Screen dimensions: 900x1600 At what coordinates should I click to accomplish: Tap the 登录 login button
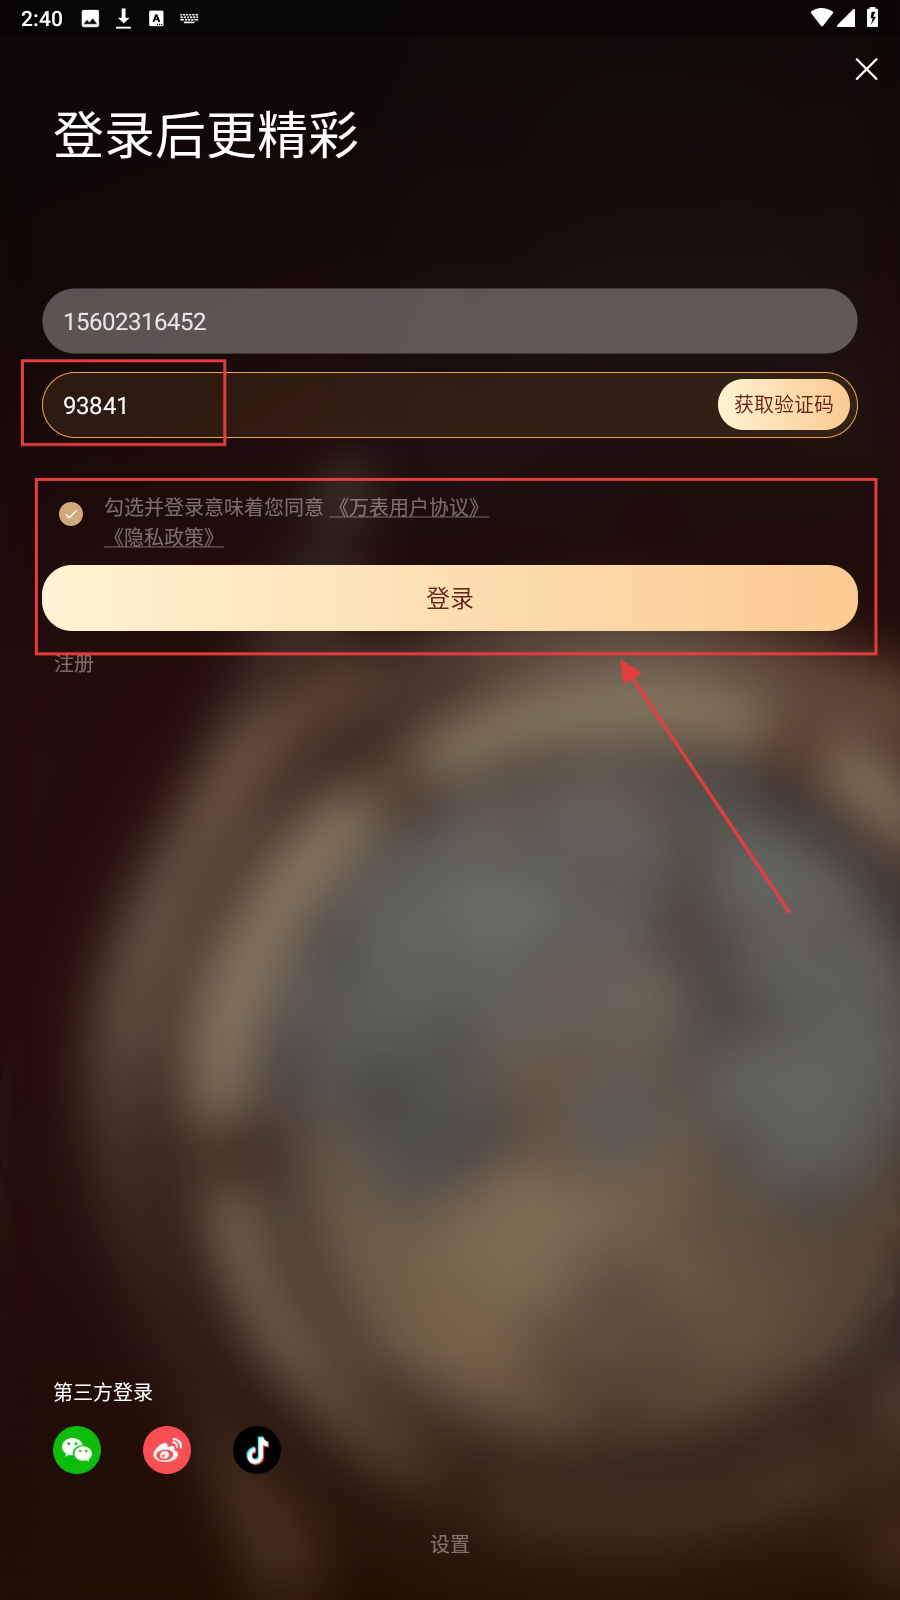(x=450, y=598)
